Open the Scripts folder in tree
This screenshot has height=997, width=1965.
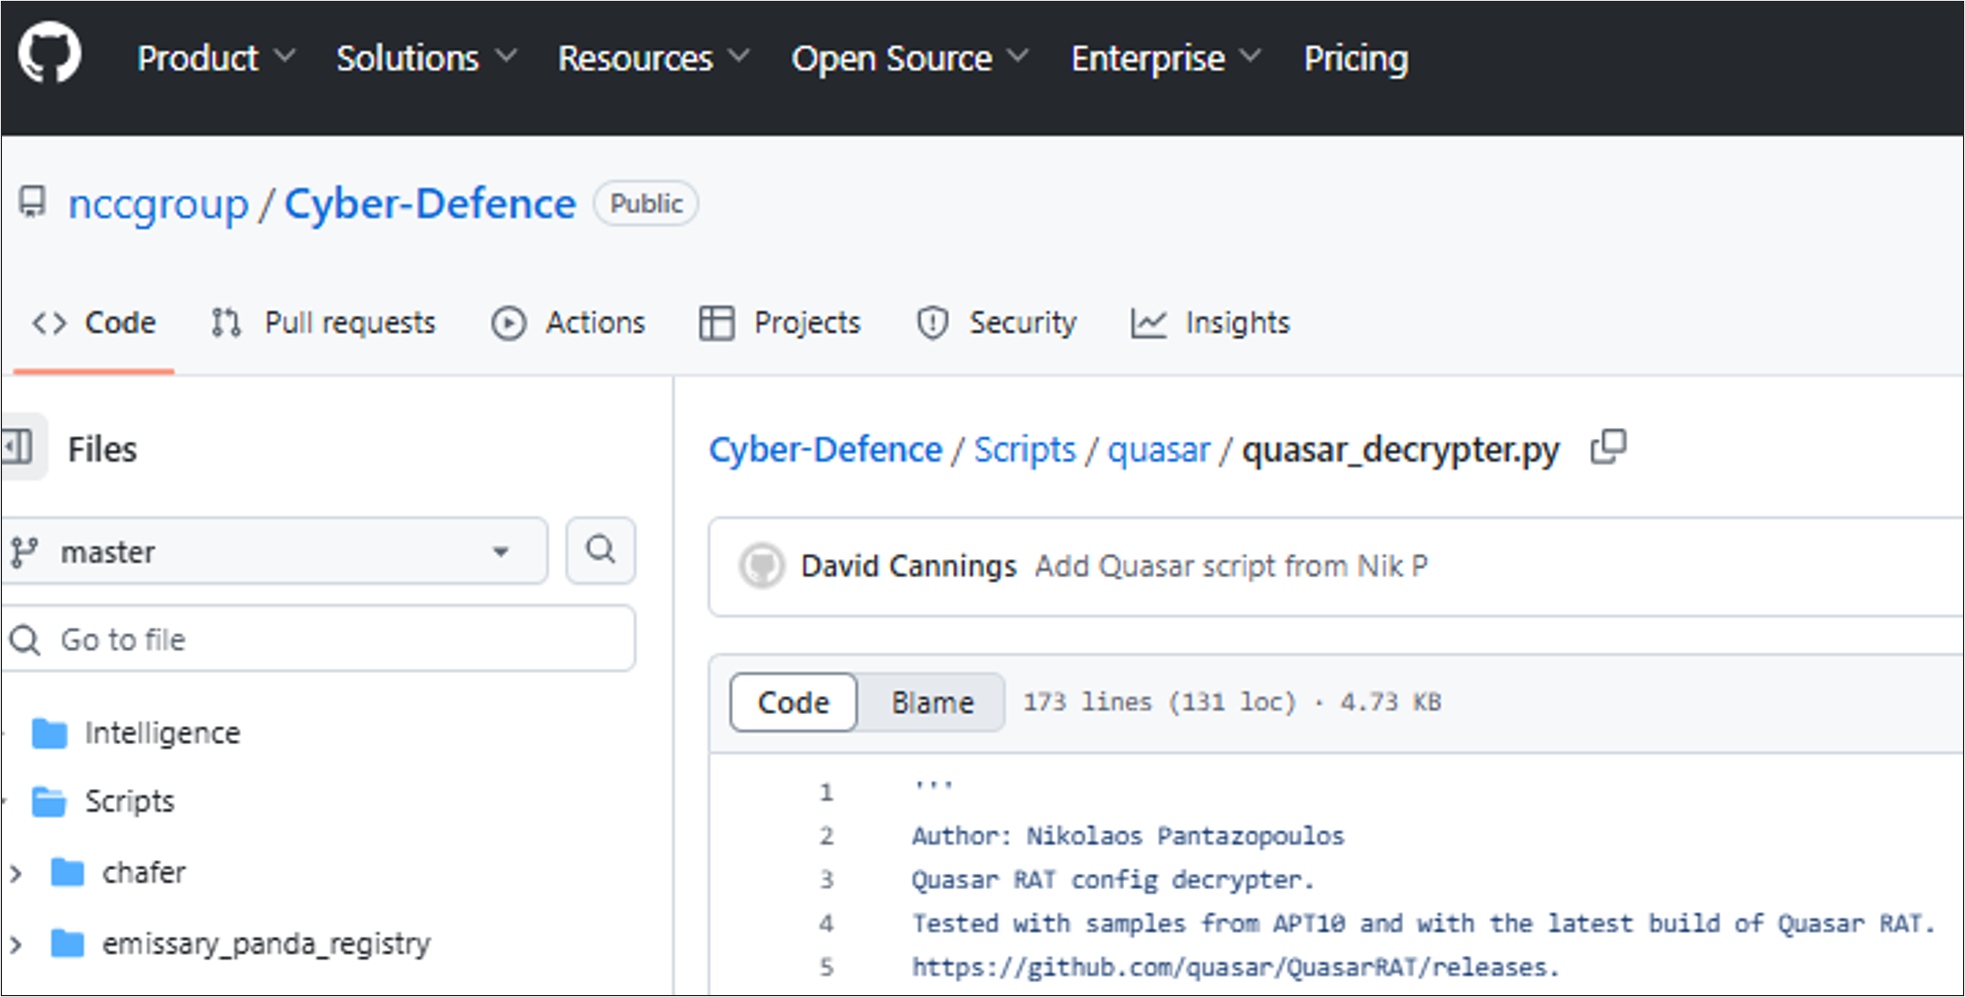coord(129,801)
